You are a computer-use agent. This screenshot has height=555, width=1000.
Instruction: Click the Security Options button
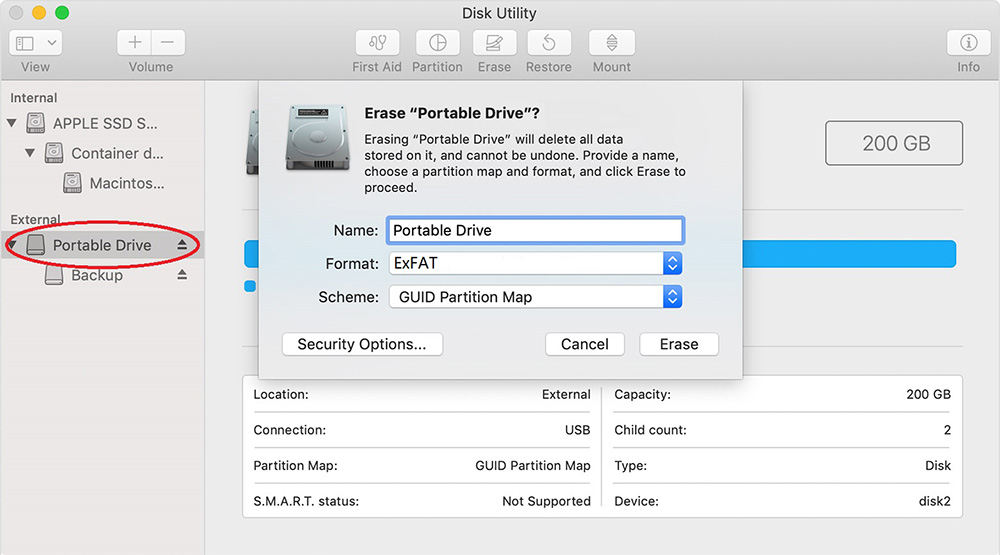pyautogui.click(x=362, y=344)
